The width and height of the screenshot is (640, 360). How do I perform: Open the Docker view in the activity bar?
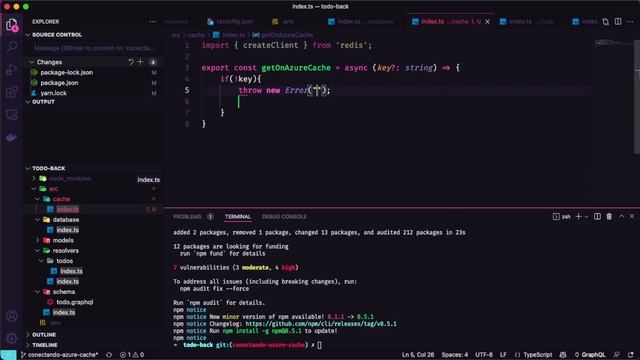click(x=12, y=138)
